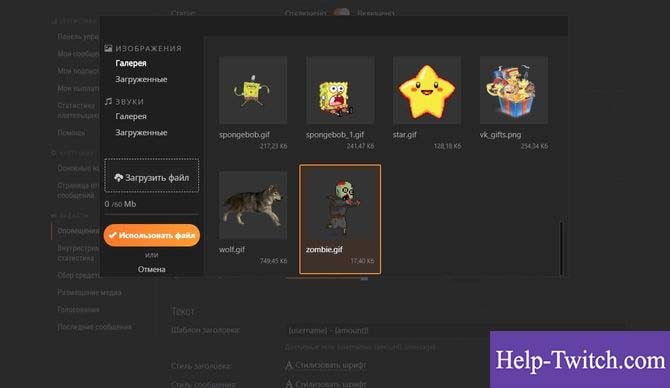Select the spongebob_1.gif image
The height and width of the screenshot is (388, 670).
(x=340, y=90)
